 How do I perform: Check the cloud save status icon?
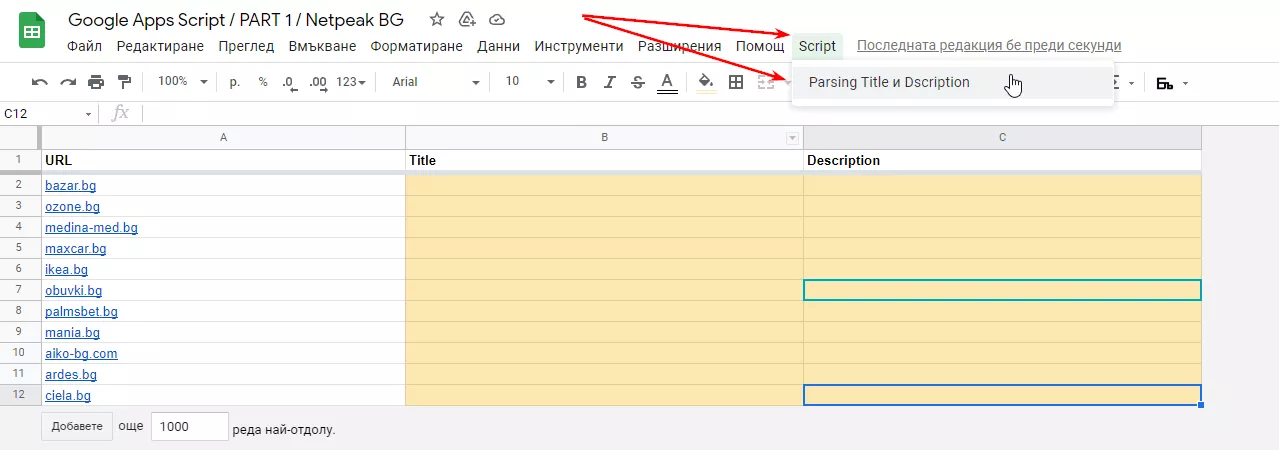point(496,20)
